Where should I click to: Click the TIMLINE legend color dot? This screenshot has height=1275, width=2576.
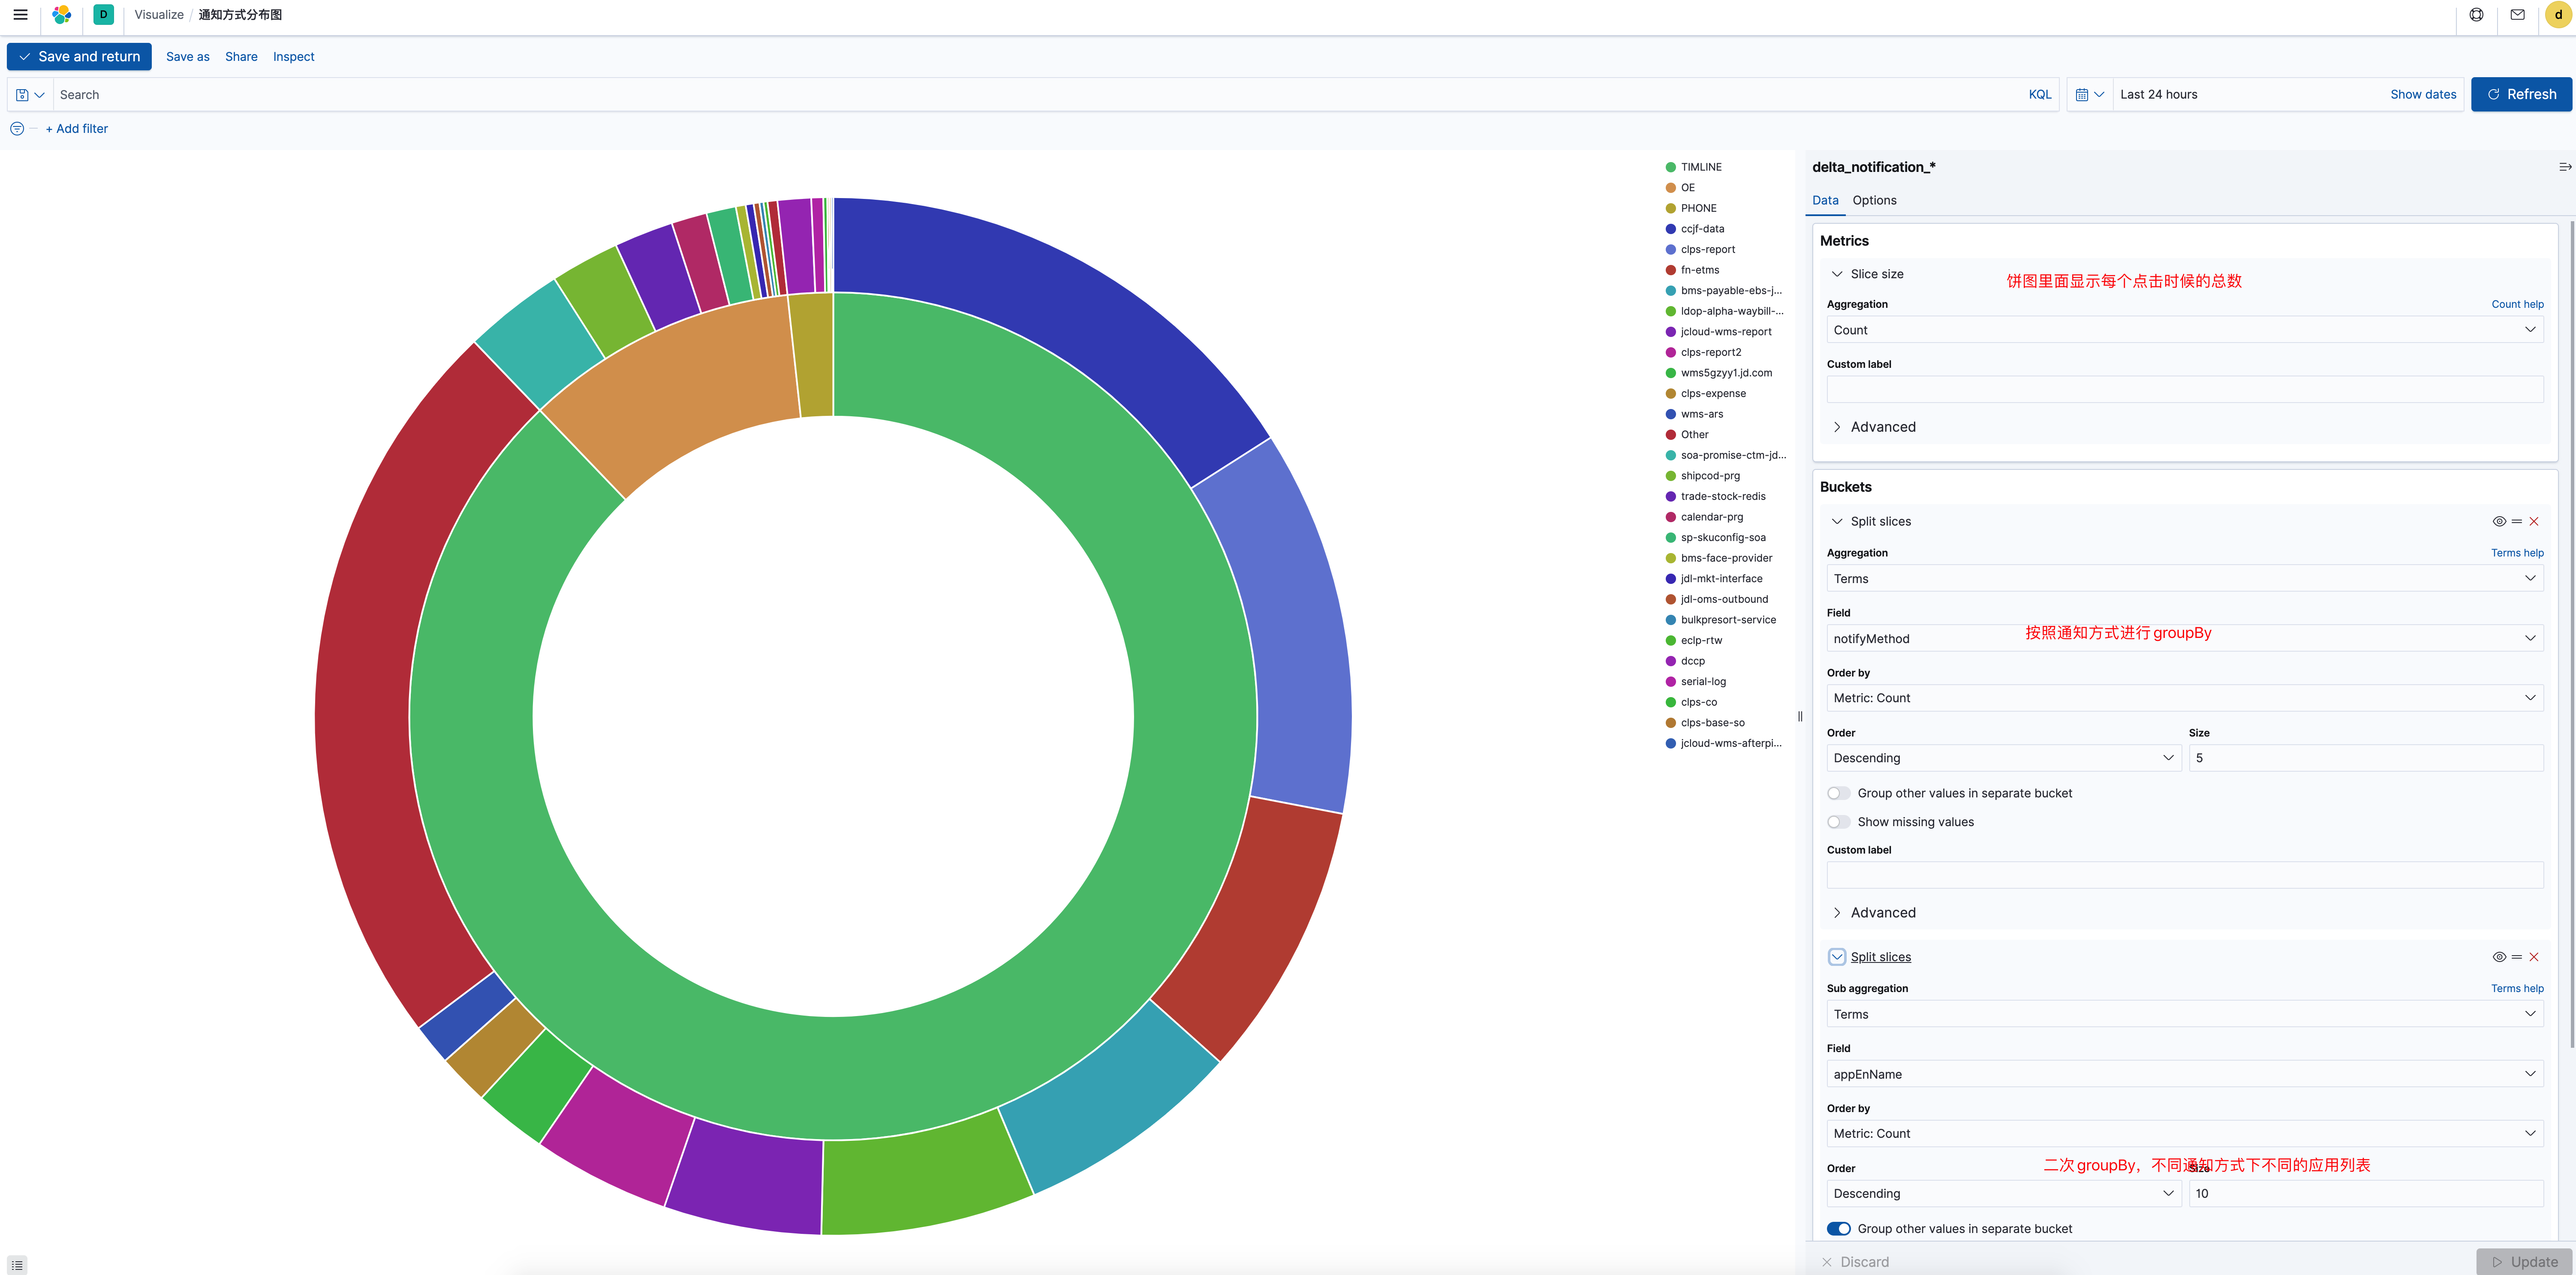[1670, 168]
